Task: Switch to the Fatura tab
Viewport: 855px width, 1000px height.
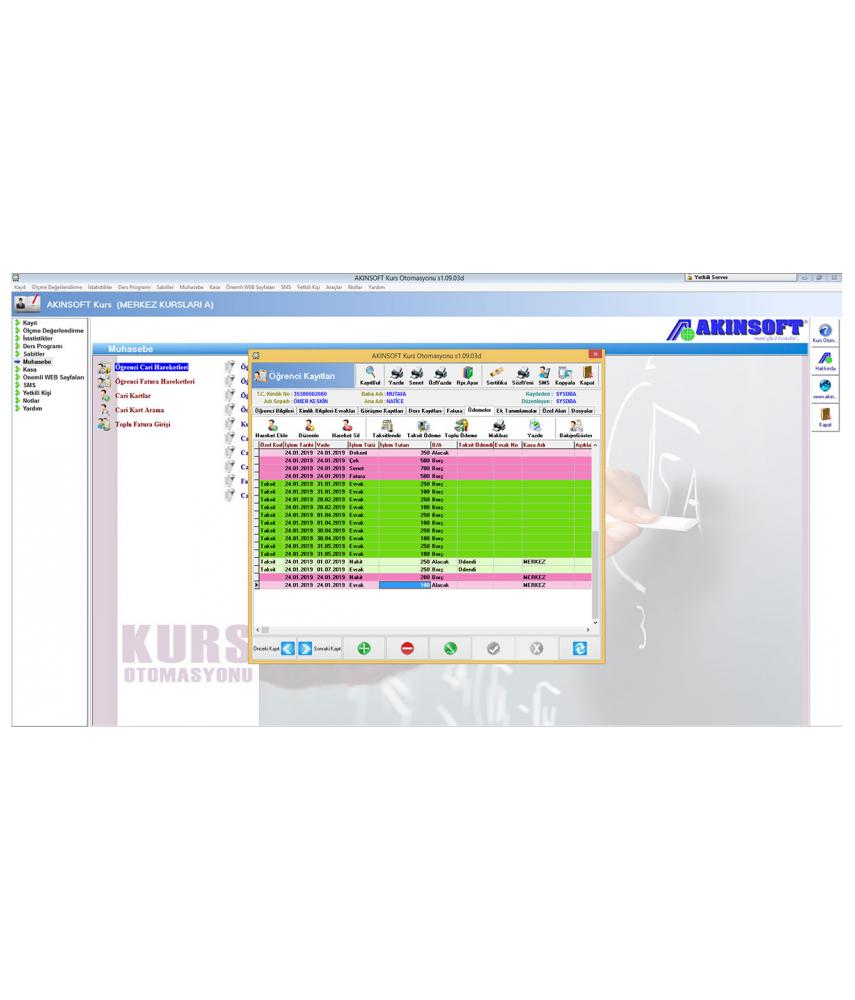Action: [x=455, y=412]
